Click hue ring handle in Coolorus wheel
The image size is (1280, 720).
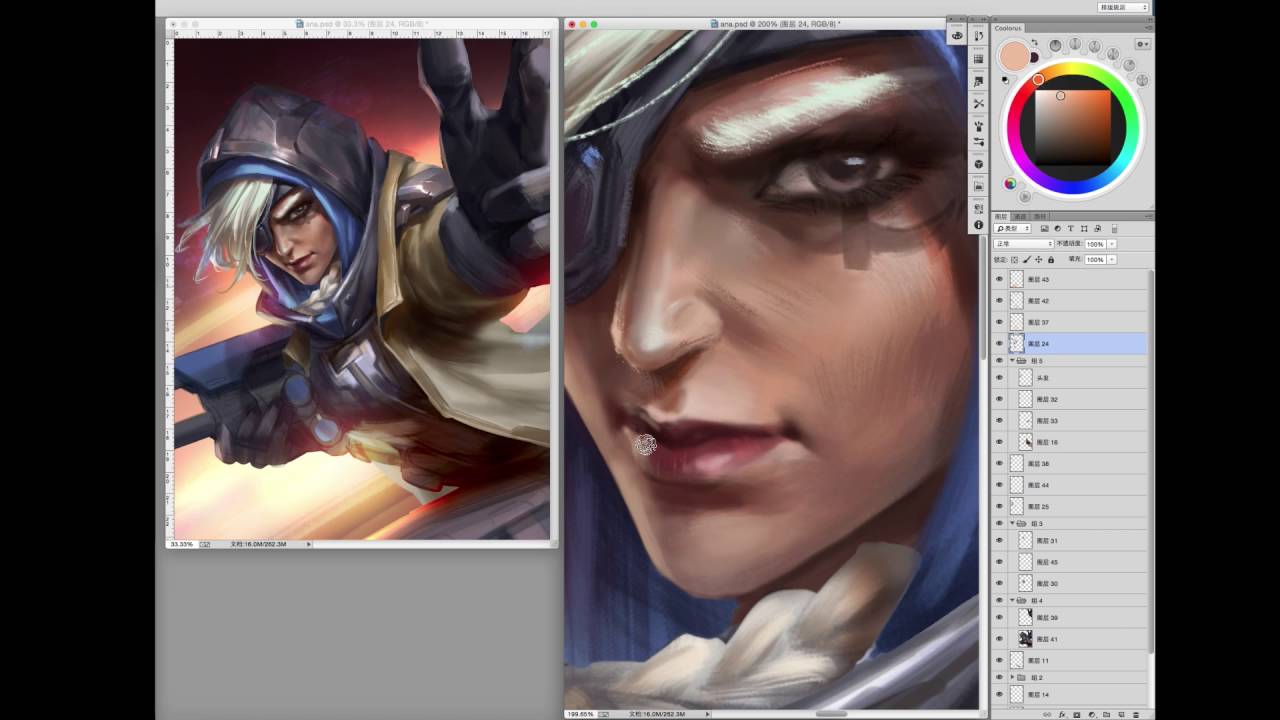(x=1038, y=79)
